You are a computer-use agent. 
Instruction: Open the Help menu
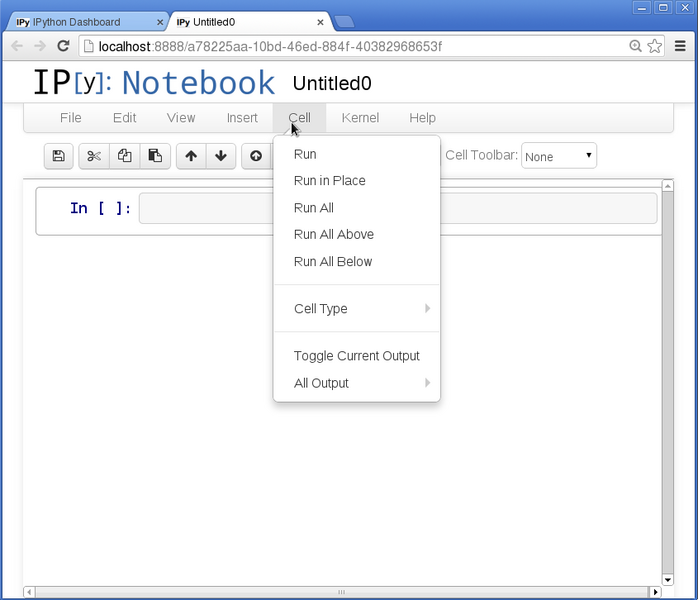click(x=422, y=118)
